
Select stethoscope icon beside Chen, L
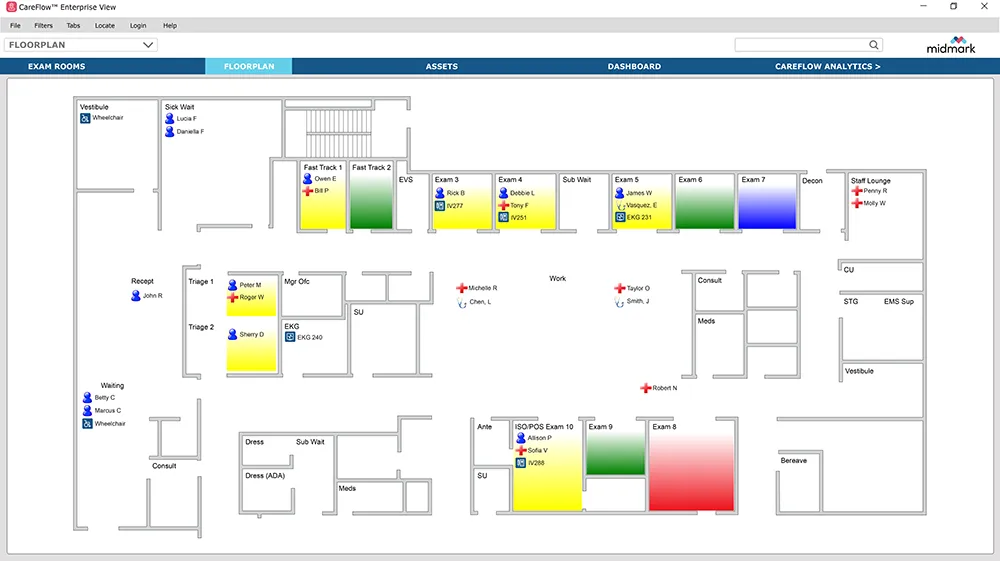click(x=462, y=301)
